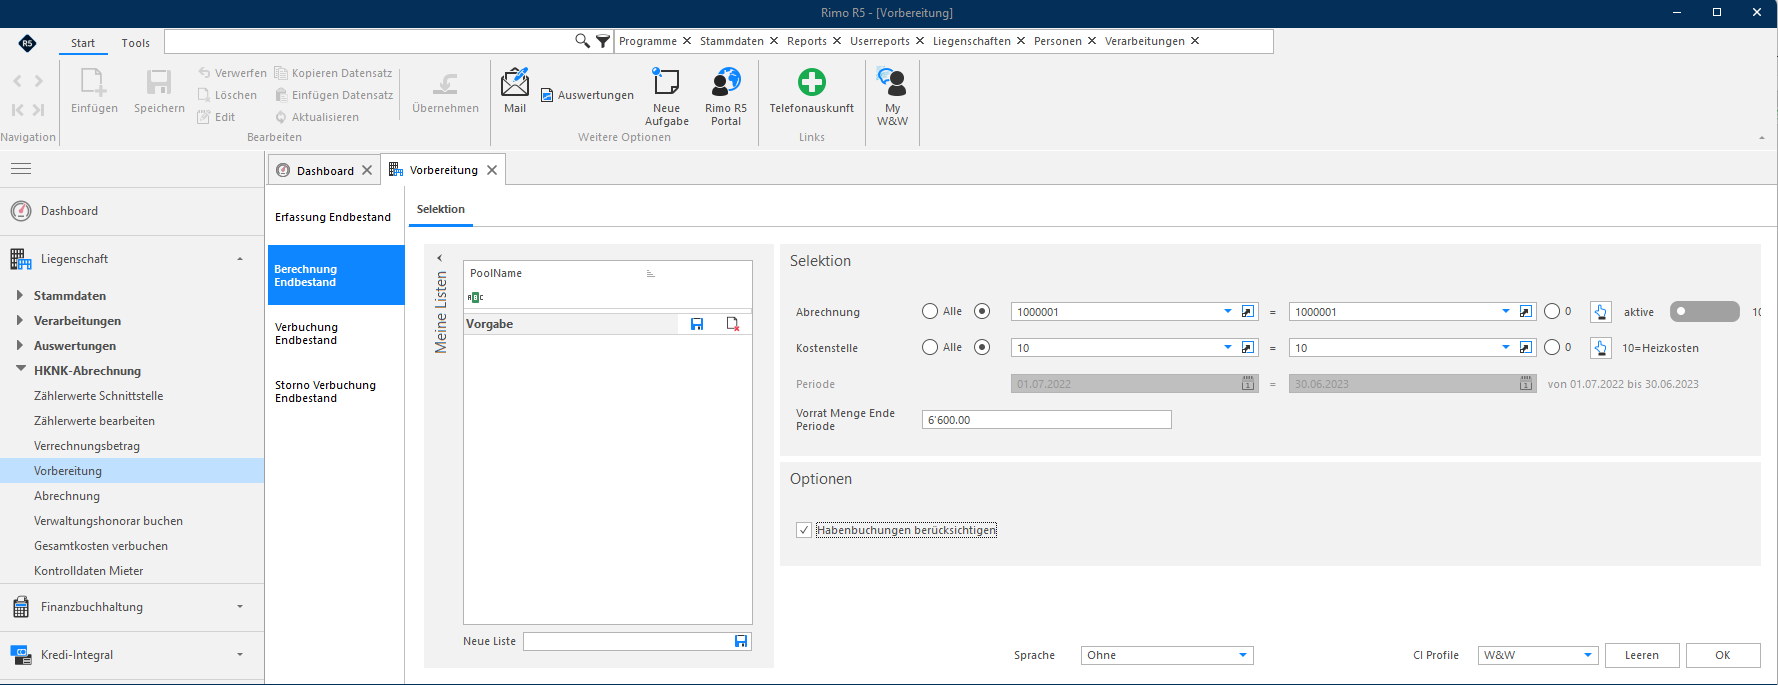This screenshot has width=1778, height=685.
Task: Toggle the hamburger navigation menu
Action: [21, 169]
